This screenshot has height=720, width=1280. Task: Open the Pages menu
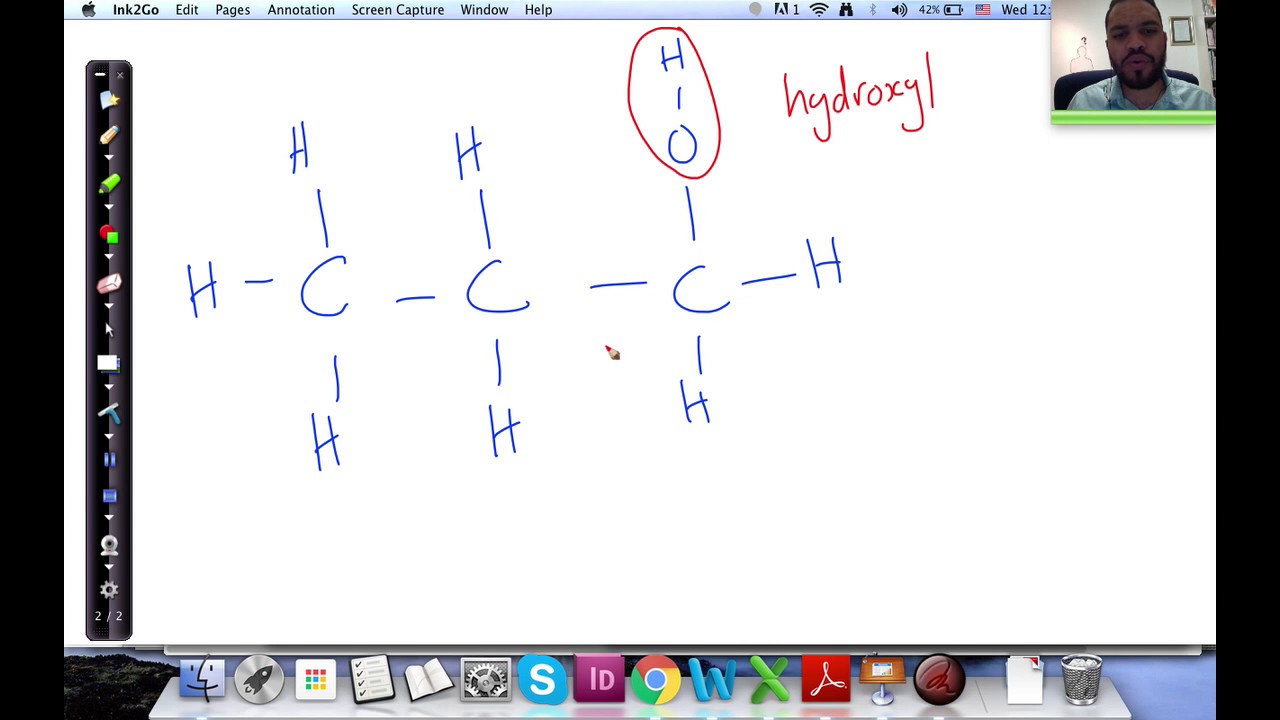point(233,10)
